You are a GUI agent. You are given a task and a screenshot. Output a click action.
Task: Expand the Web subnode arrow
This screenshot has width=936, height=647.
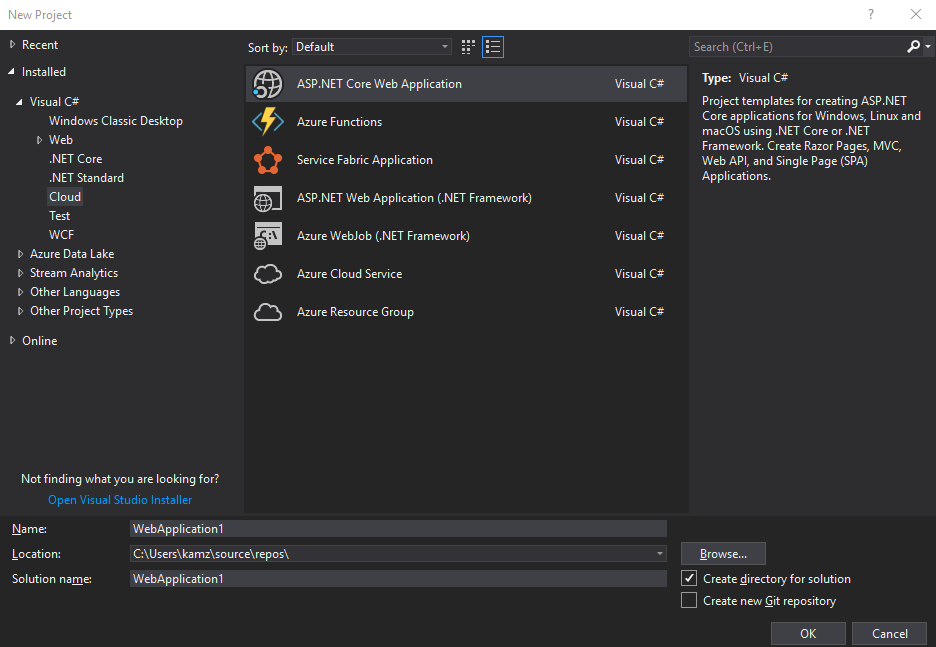[39, 140]
